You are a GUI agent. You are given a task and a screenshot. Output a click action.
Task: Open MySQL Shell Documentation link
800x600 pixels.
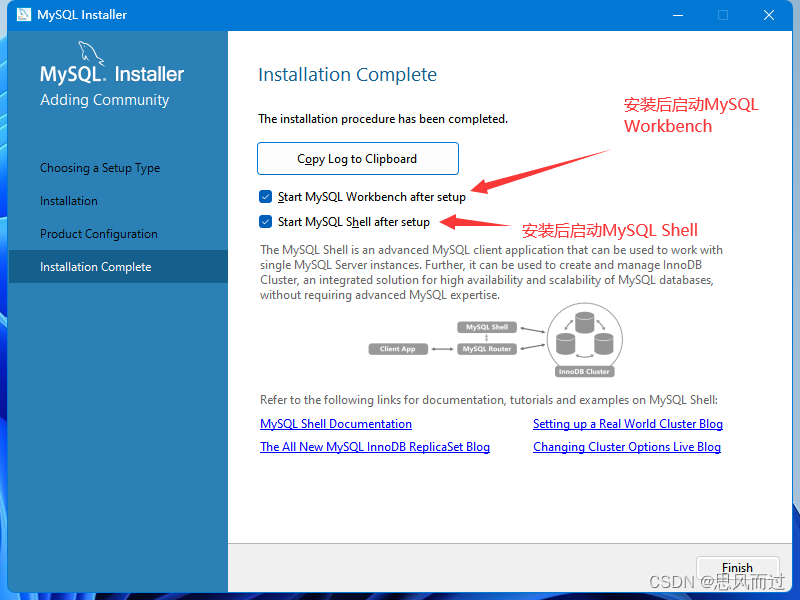[x=336, y=424]
